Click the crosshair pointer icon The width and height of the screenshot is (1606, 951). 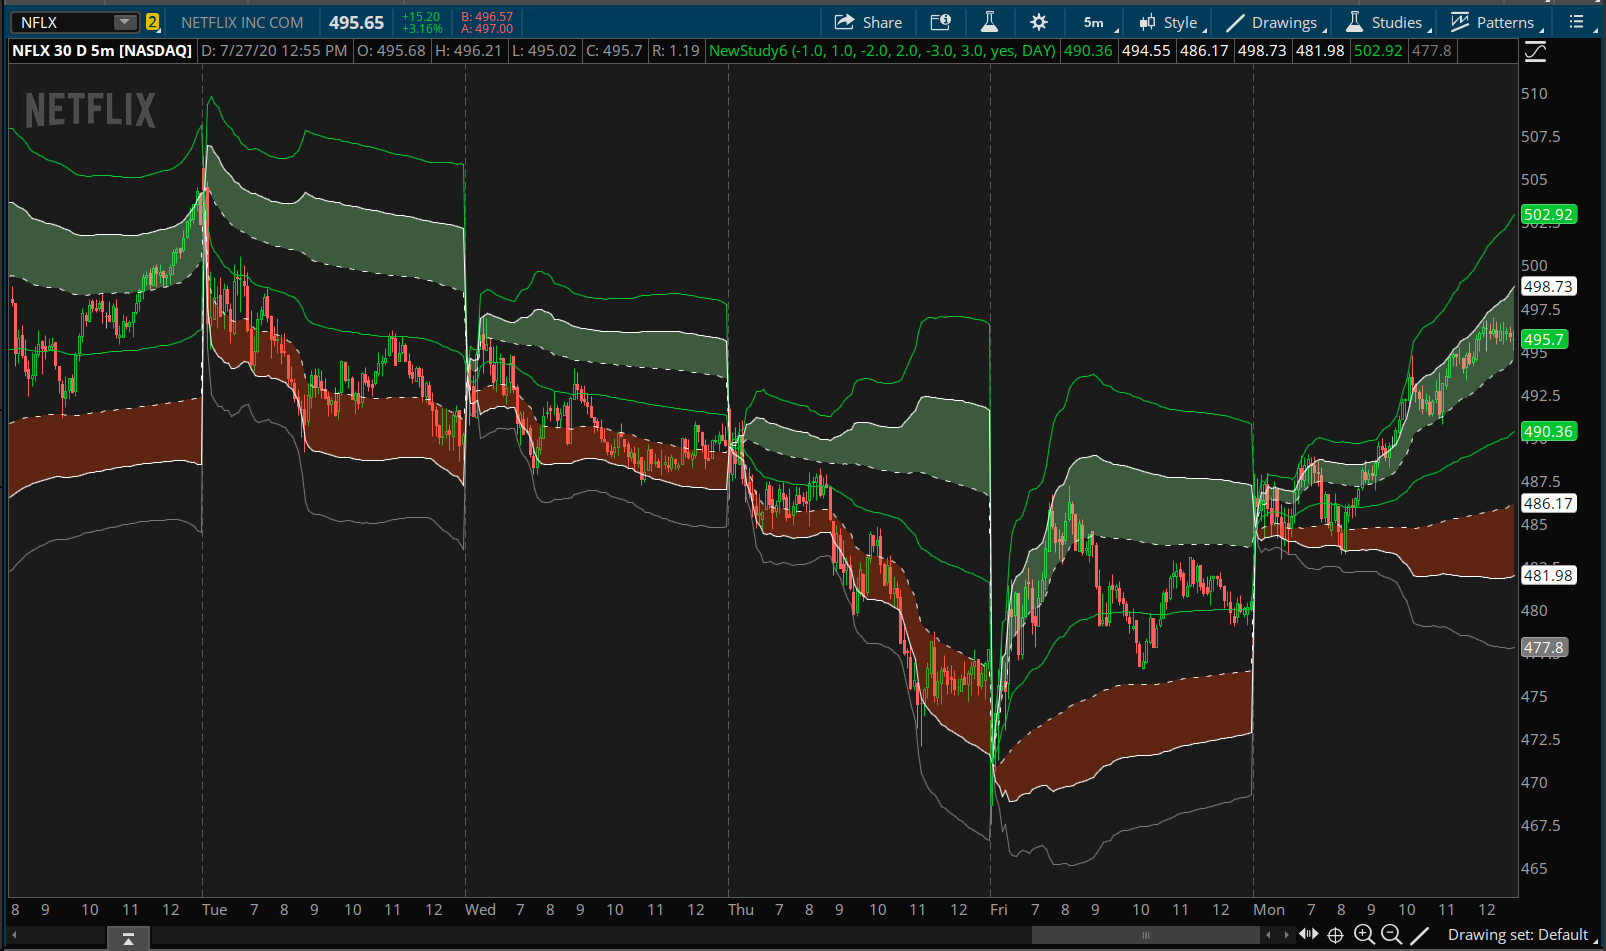pos(1335,934)
